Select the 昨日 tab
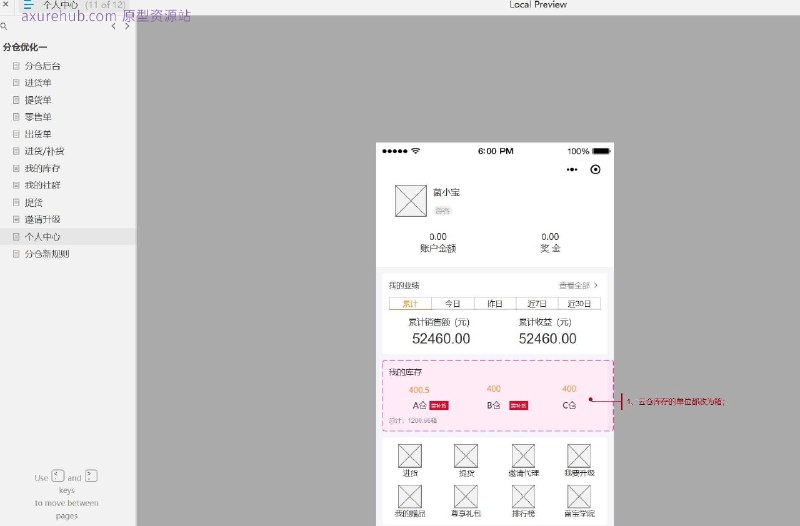800x526 pixels. click(x=495, y=304)
